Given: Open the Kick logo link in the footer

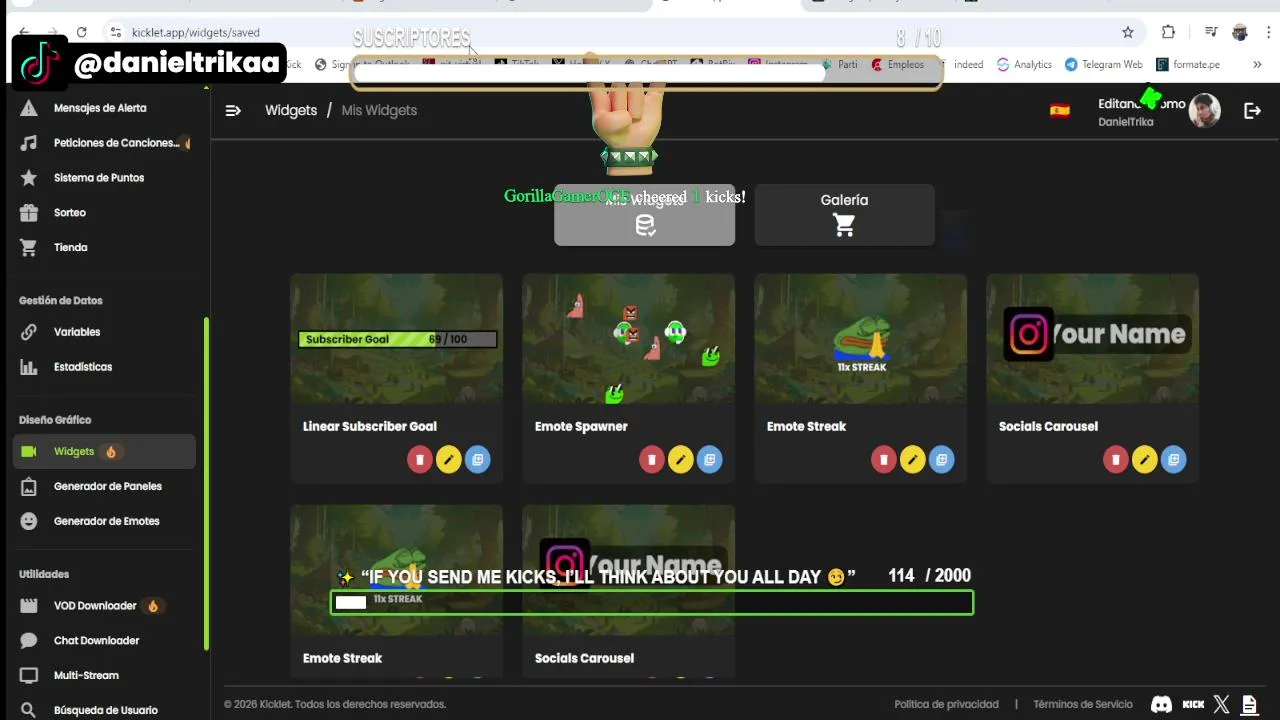Looking at the screenshot, I should 1193,704.
